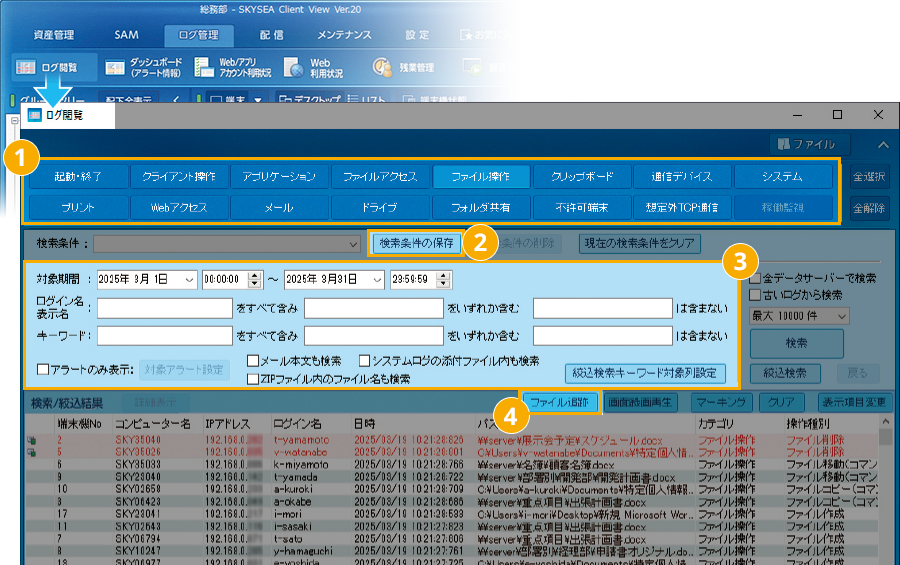
Task: Switch to 配信 tab
Action: [x=272, y=35]
